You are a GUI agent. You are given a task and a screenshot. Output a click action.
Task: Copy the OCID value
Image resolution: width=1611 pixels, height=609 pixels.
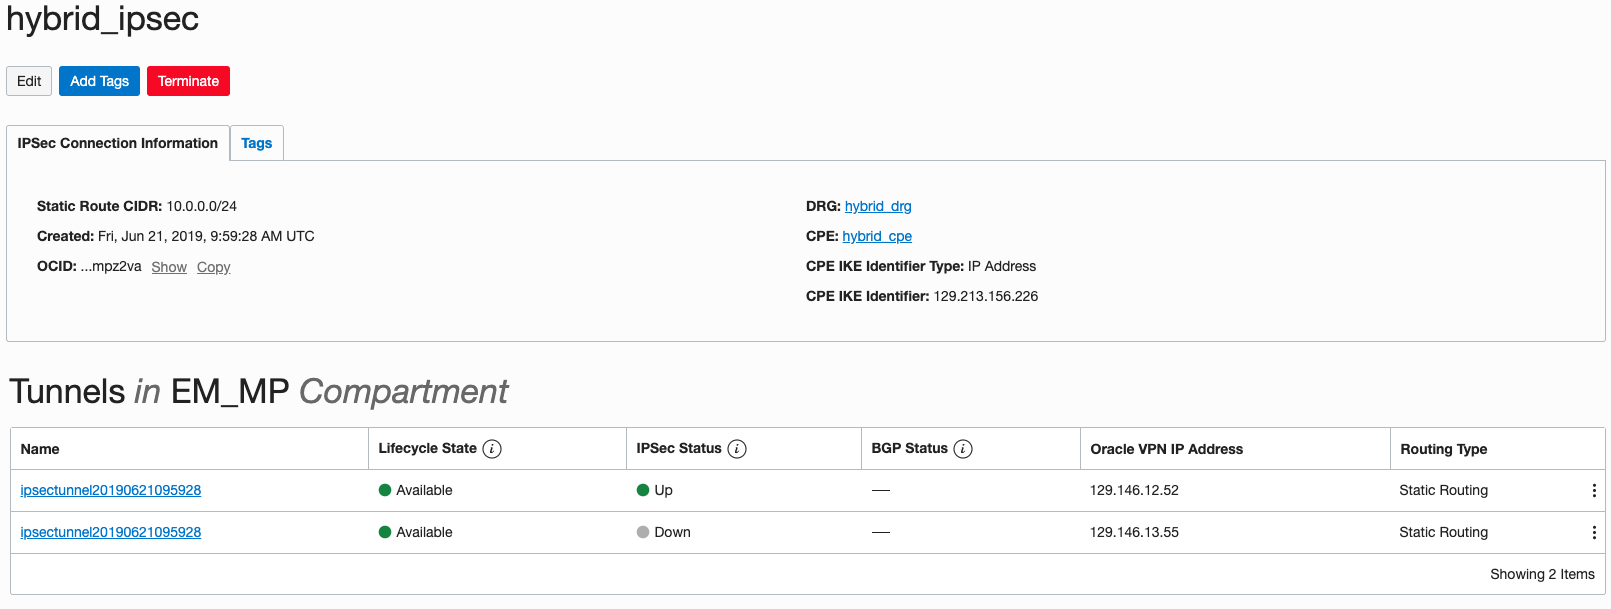click(x=213, y=267)
